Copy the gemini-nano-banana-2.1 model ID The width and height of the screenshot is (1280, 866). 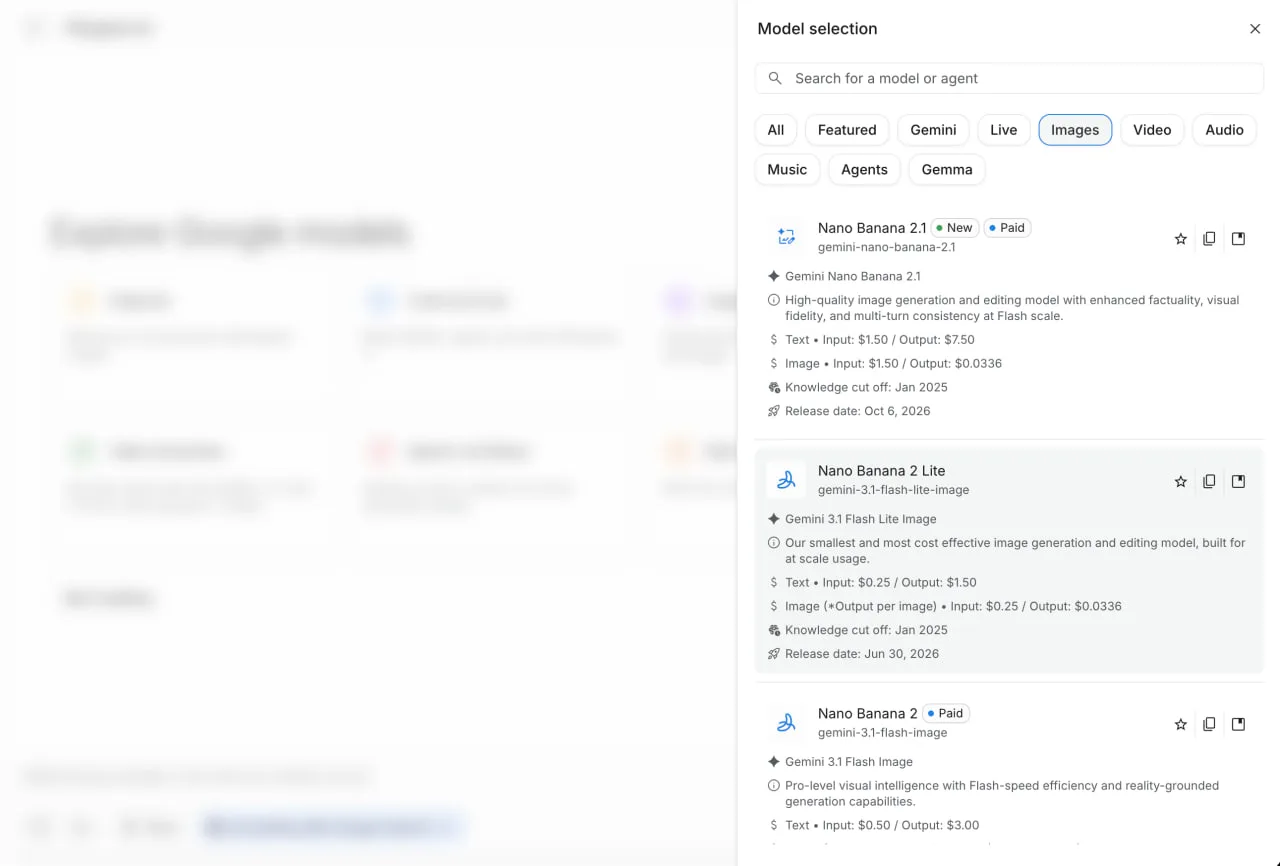[1209, 239]
